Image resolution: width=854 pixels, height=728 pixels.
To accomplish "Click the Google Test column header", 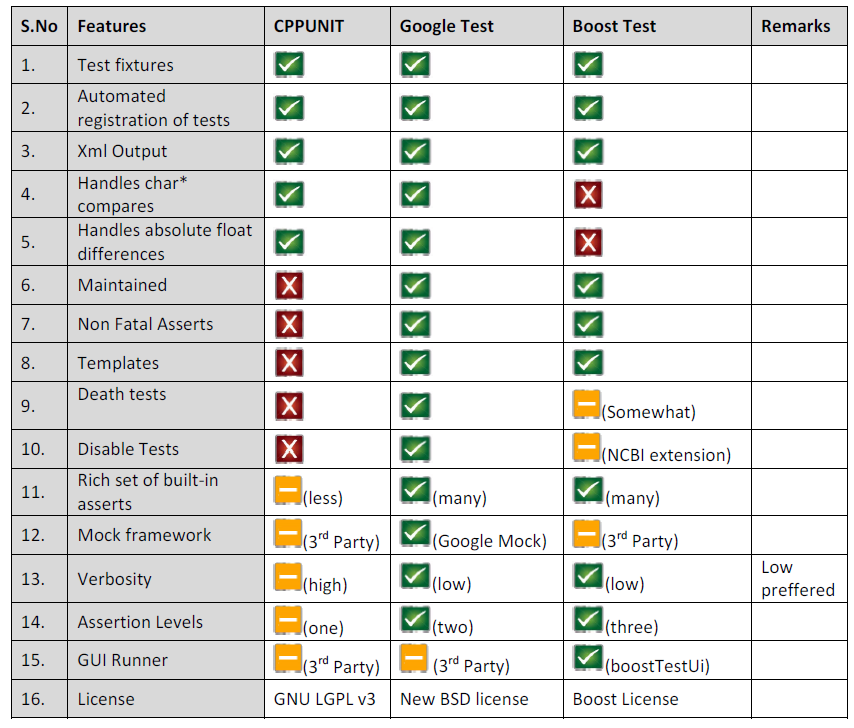I will [446, 27].
